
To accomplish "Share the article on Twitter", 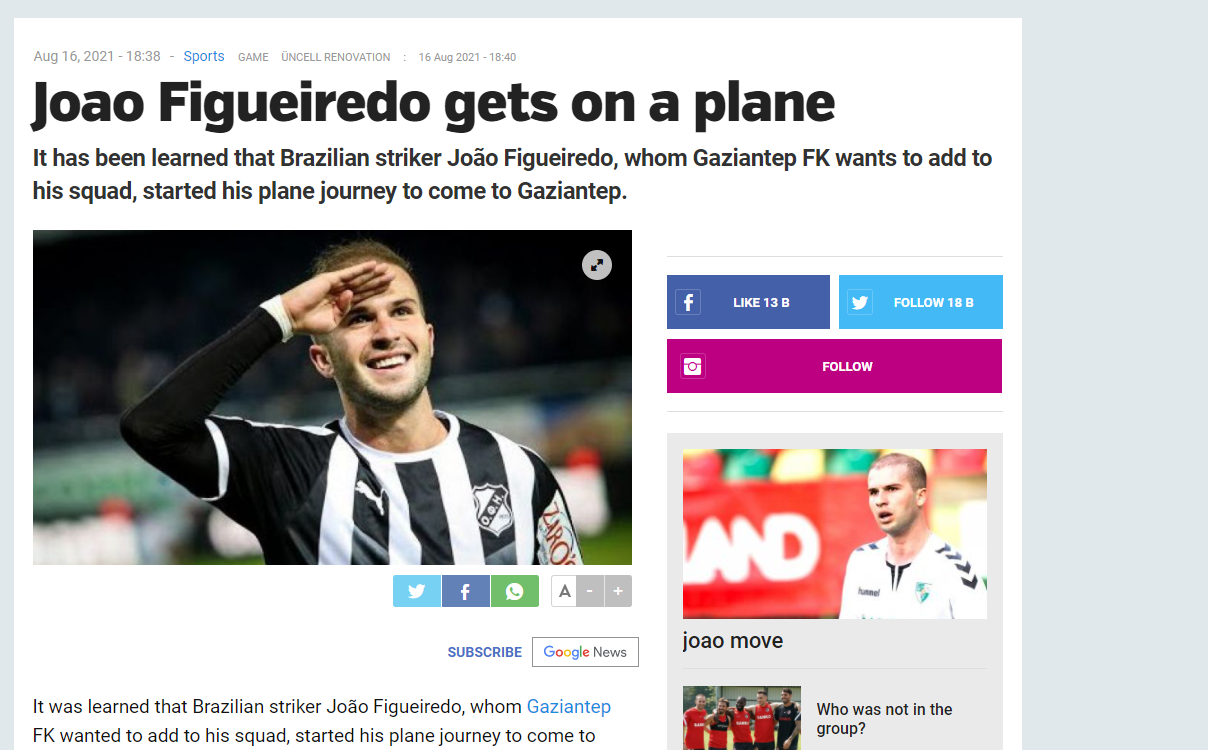I will 417,591.
